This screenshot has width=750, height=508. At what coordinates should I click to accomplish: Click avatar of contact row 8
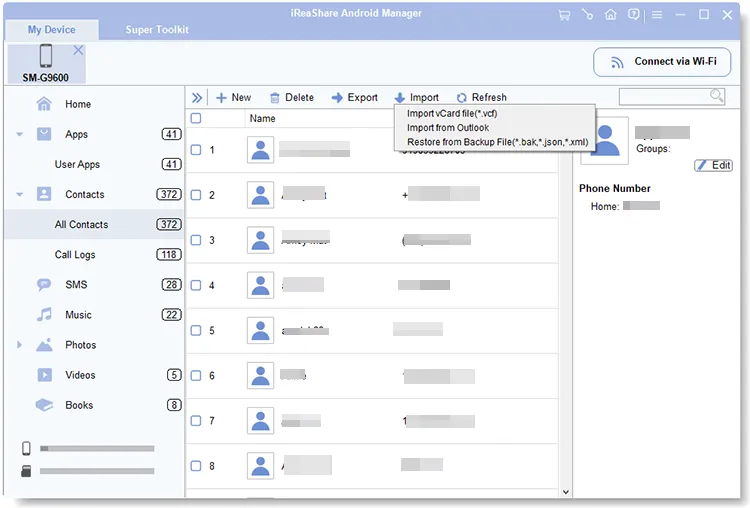pyautogui.click(x=261, y=466)
